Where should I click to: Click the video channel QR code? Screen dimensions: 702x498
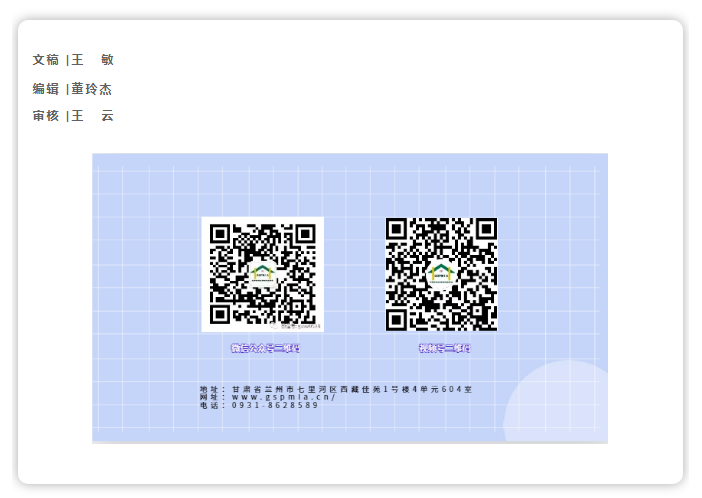click(441, 274)
